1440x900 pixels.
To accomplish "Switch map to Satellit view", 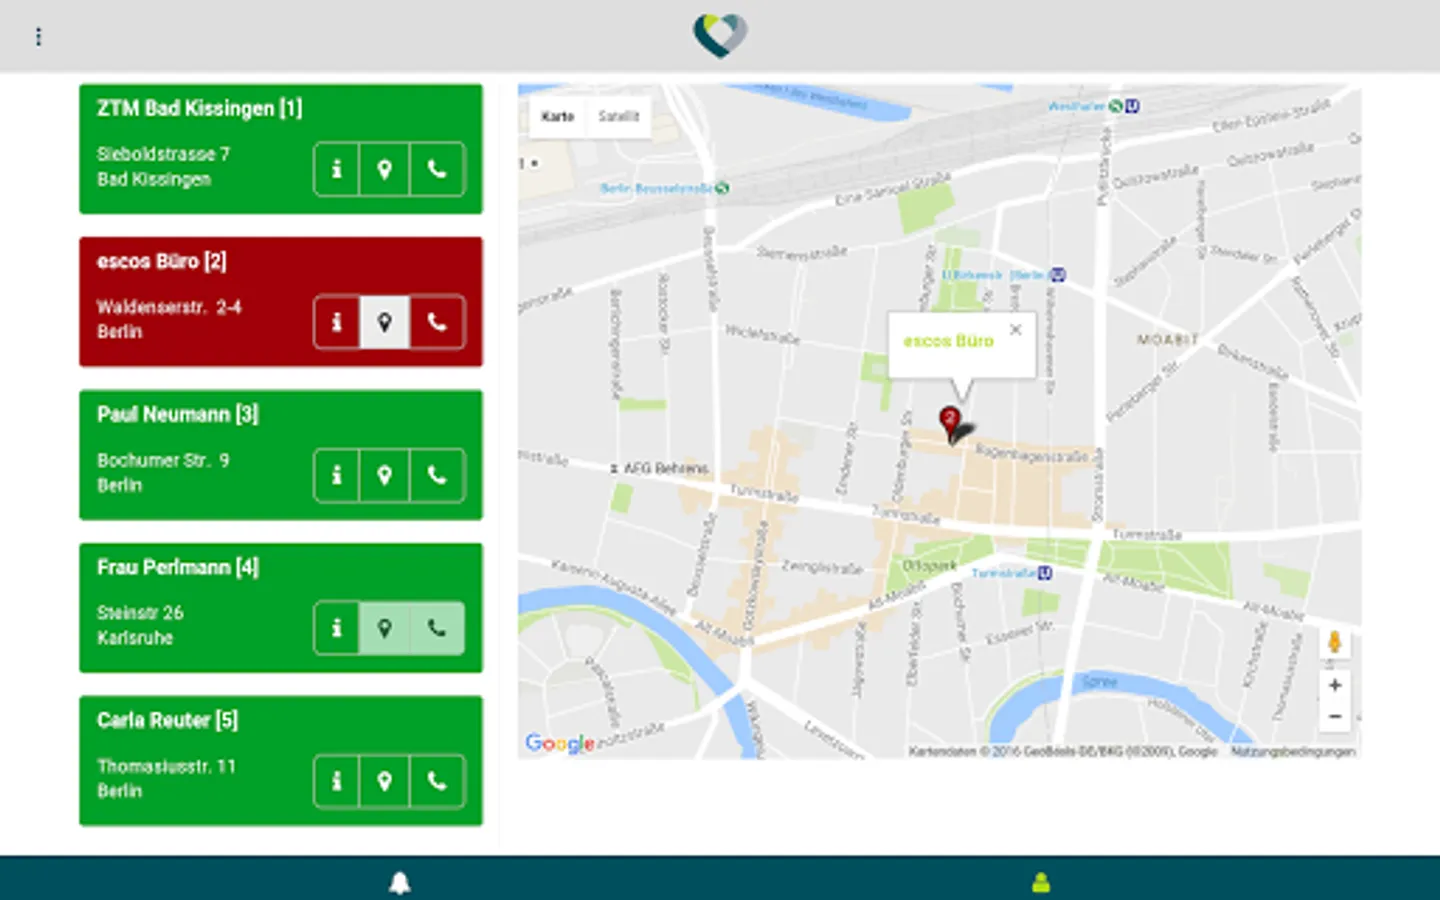I will (x=619, y=116).
